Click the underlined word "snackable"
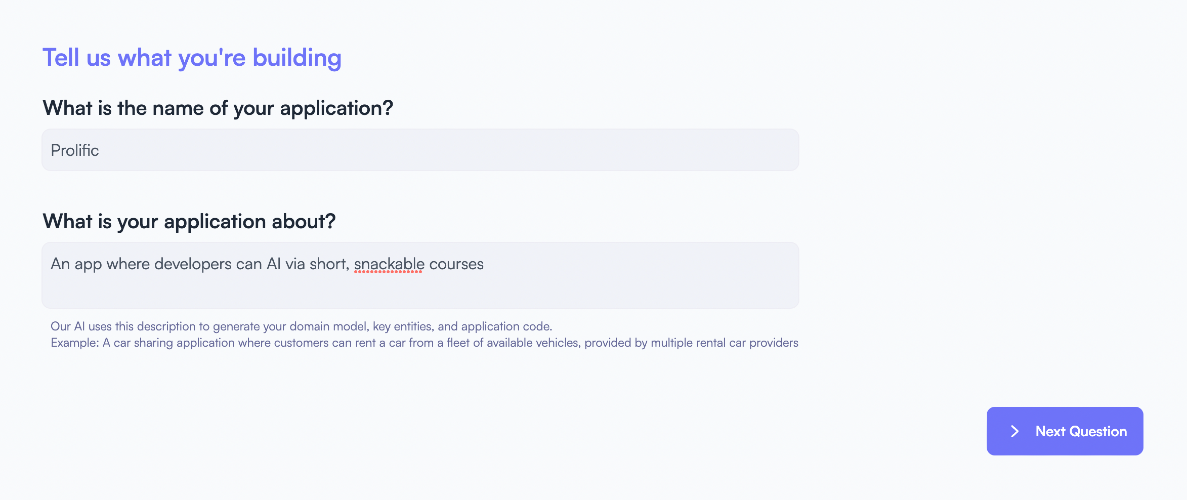1187x500 pixels. pyautogui.click(x=389, y=265)
